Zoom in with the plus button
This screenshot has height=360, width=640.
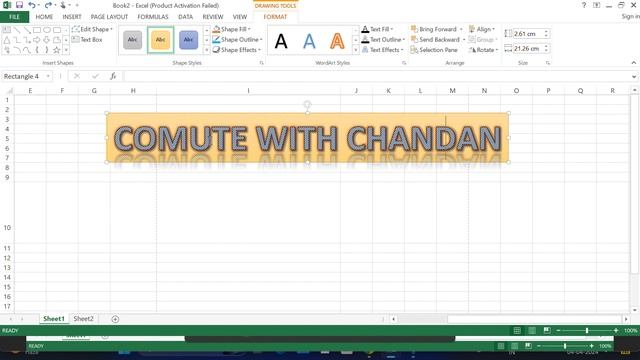616,331
